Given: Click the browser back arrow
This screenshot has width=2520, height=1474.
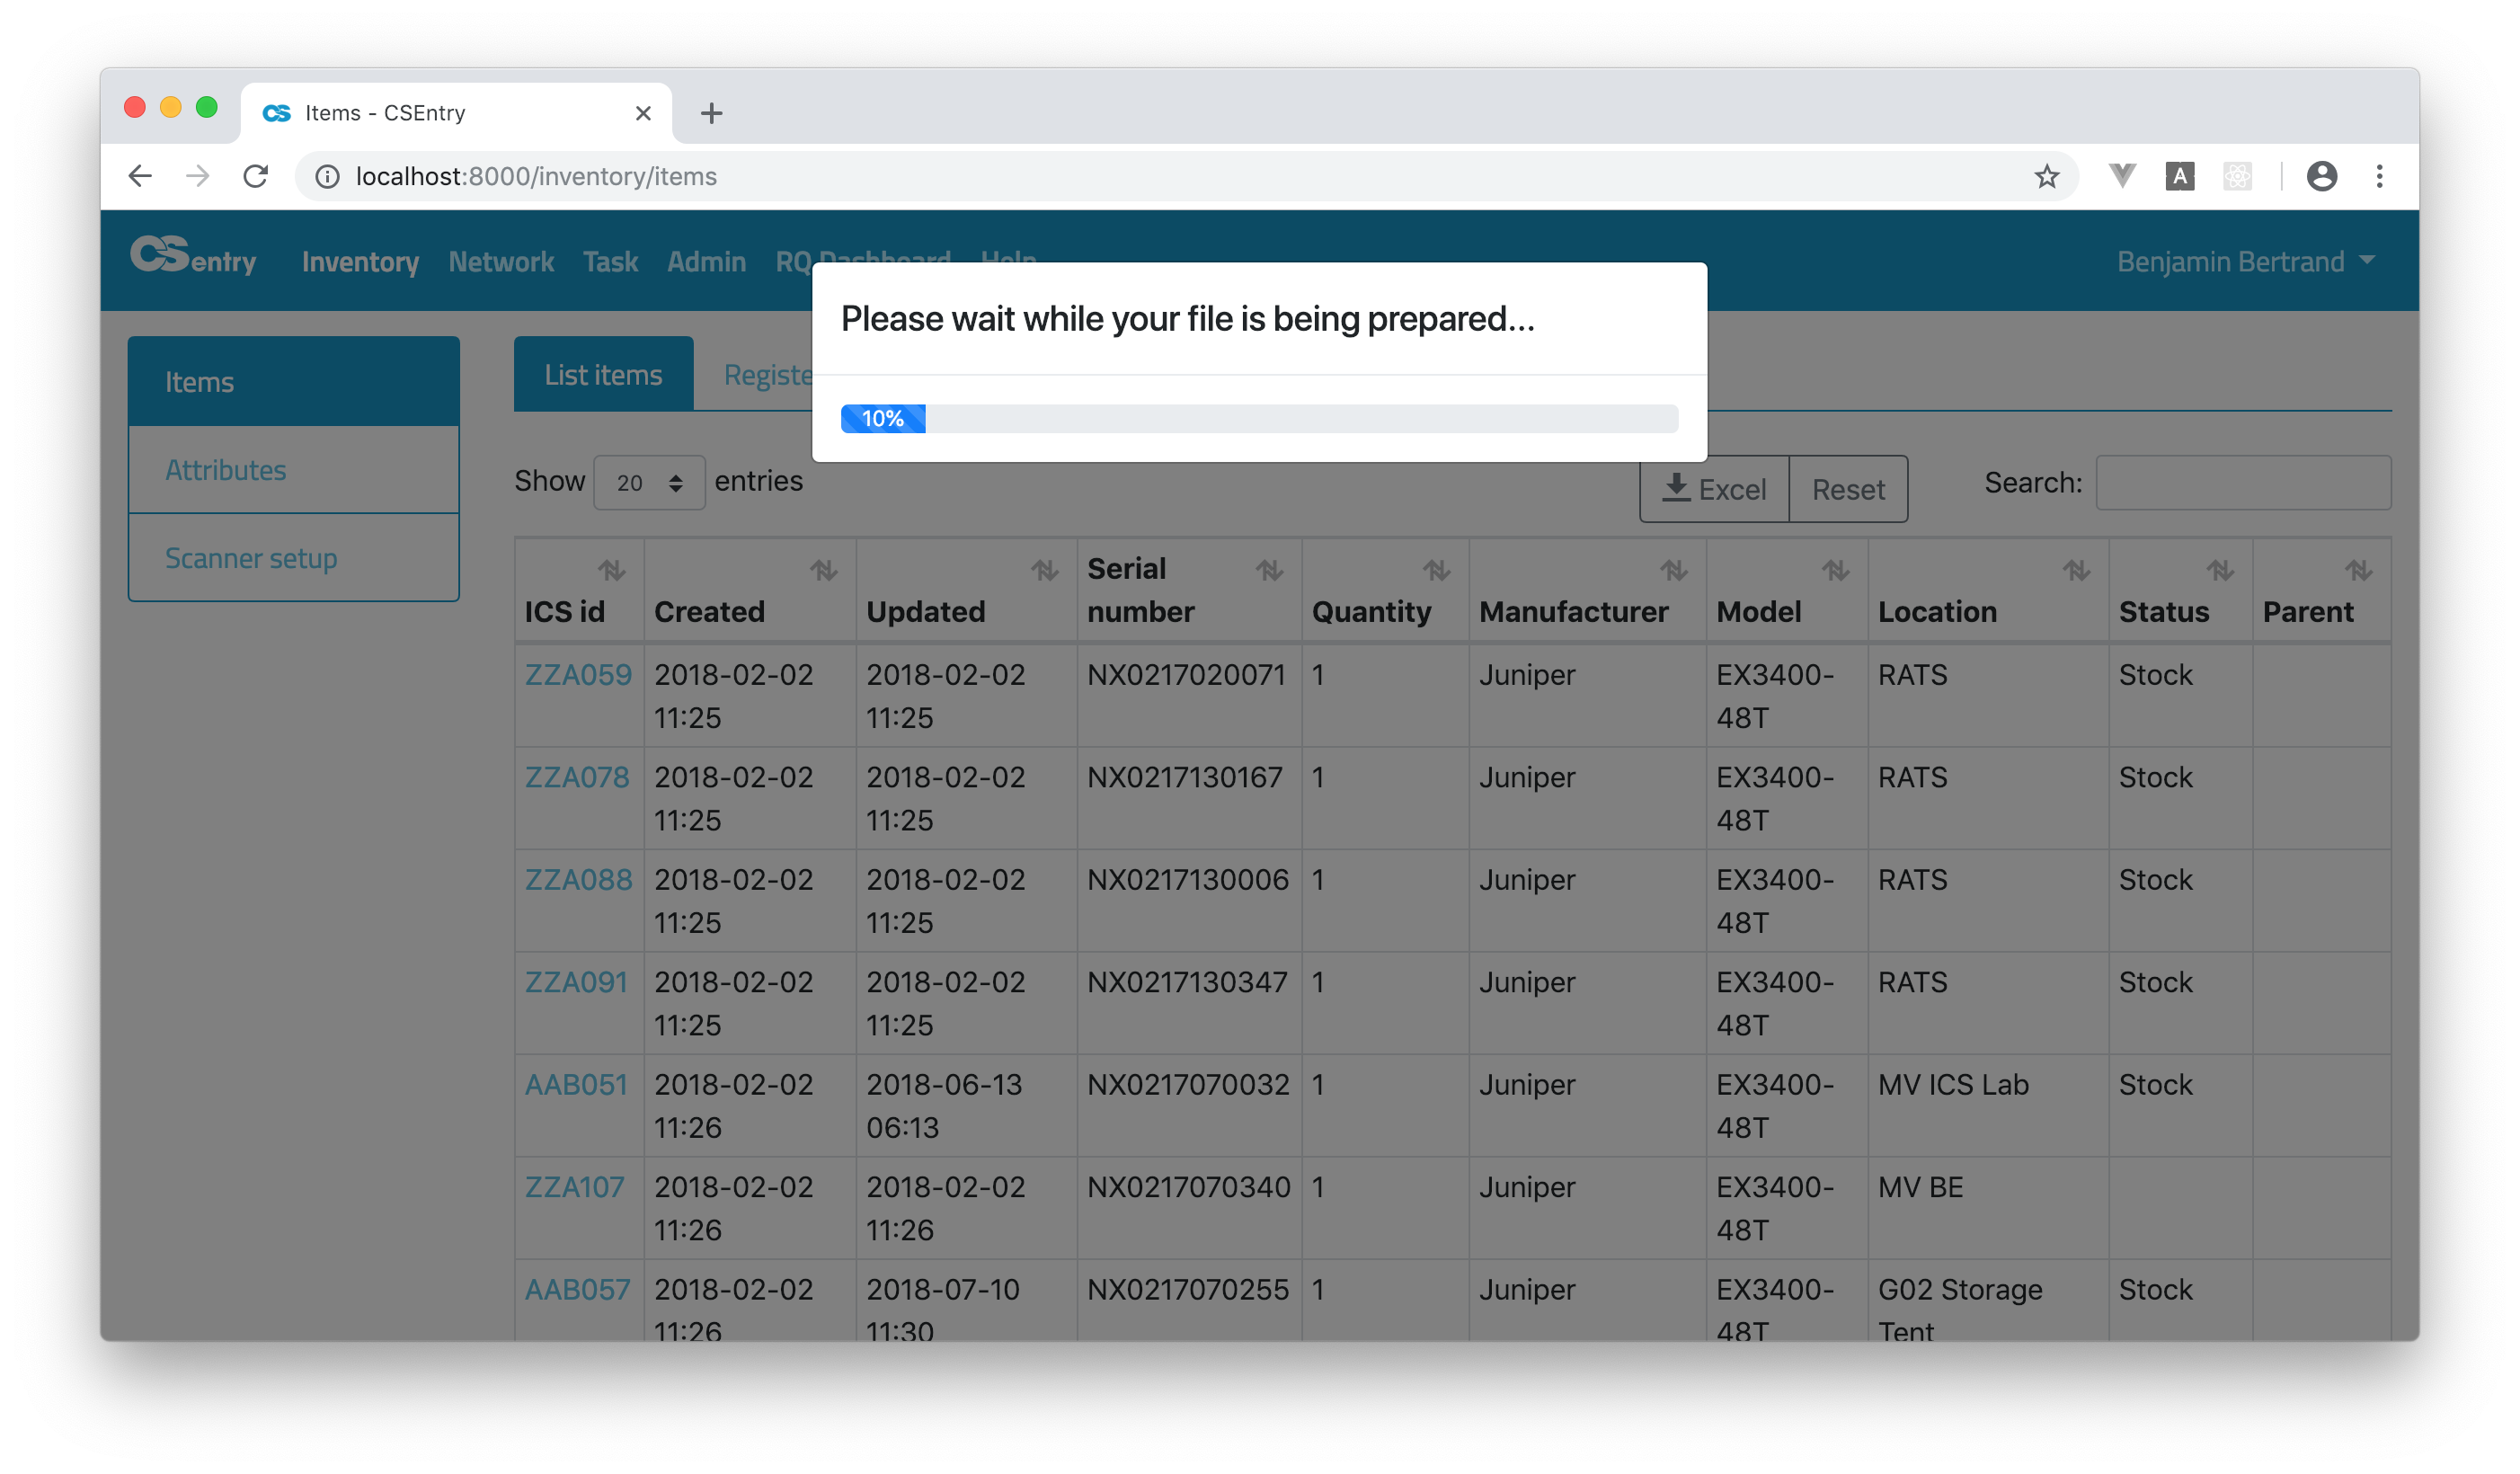Looking at the screenshot, I should click(x=140, y=176).
